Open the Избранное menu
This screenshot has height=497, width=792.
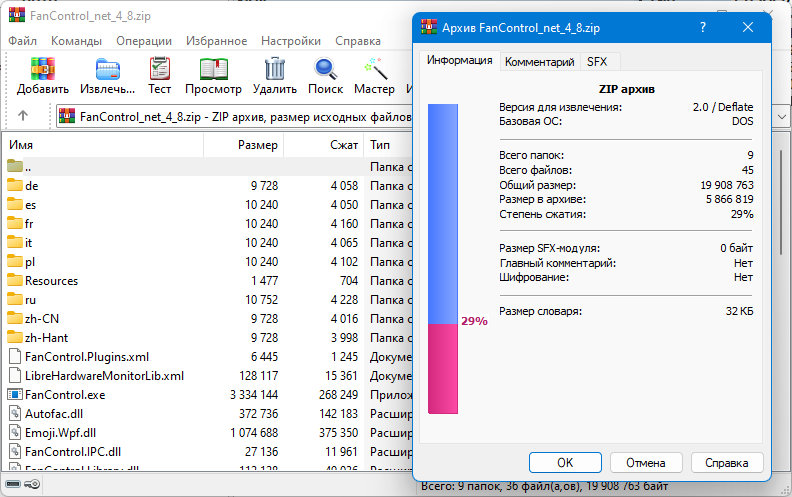[x=217, y=41]
